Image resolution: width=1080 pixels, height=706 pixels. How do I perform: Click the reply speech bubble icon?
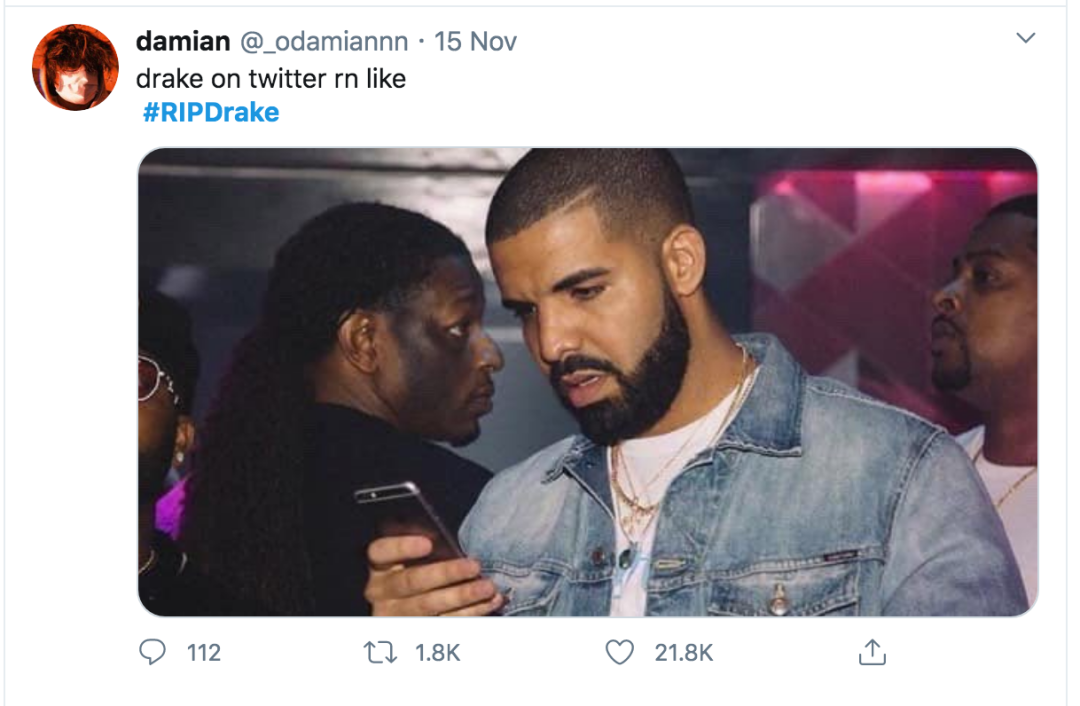(152, 653)
